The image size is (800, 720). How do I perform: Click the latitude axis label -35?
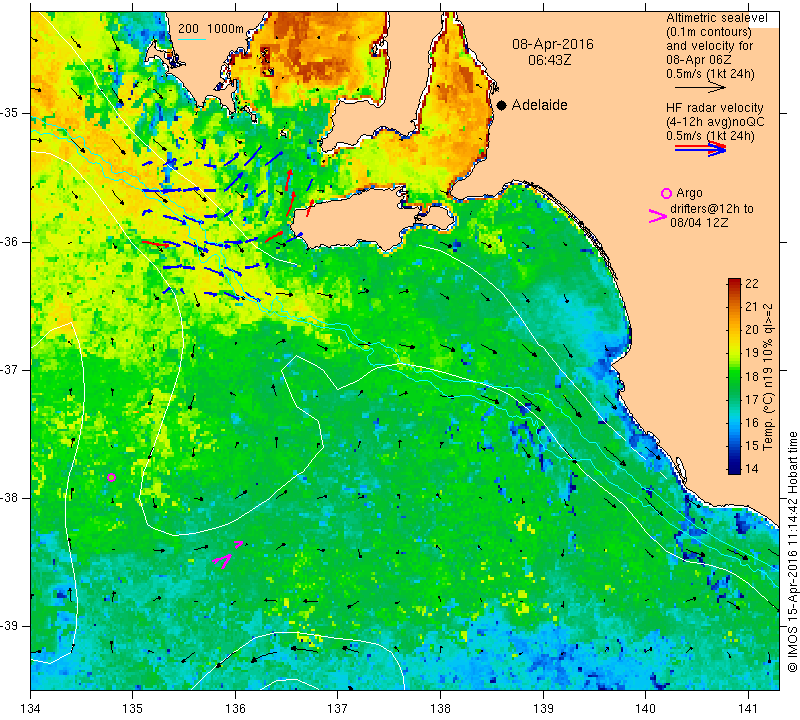[10, 113]
